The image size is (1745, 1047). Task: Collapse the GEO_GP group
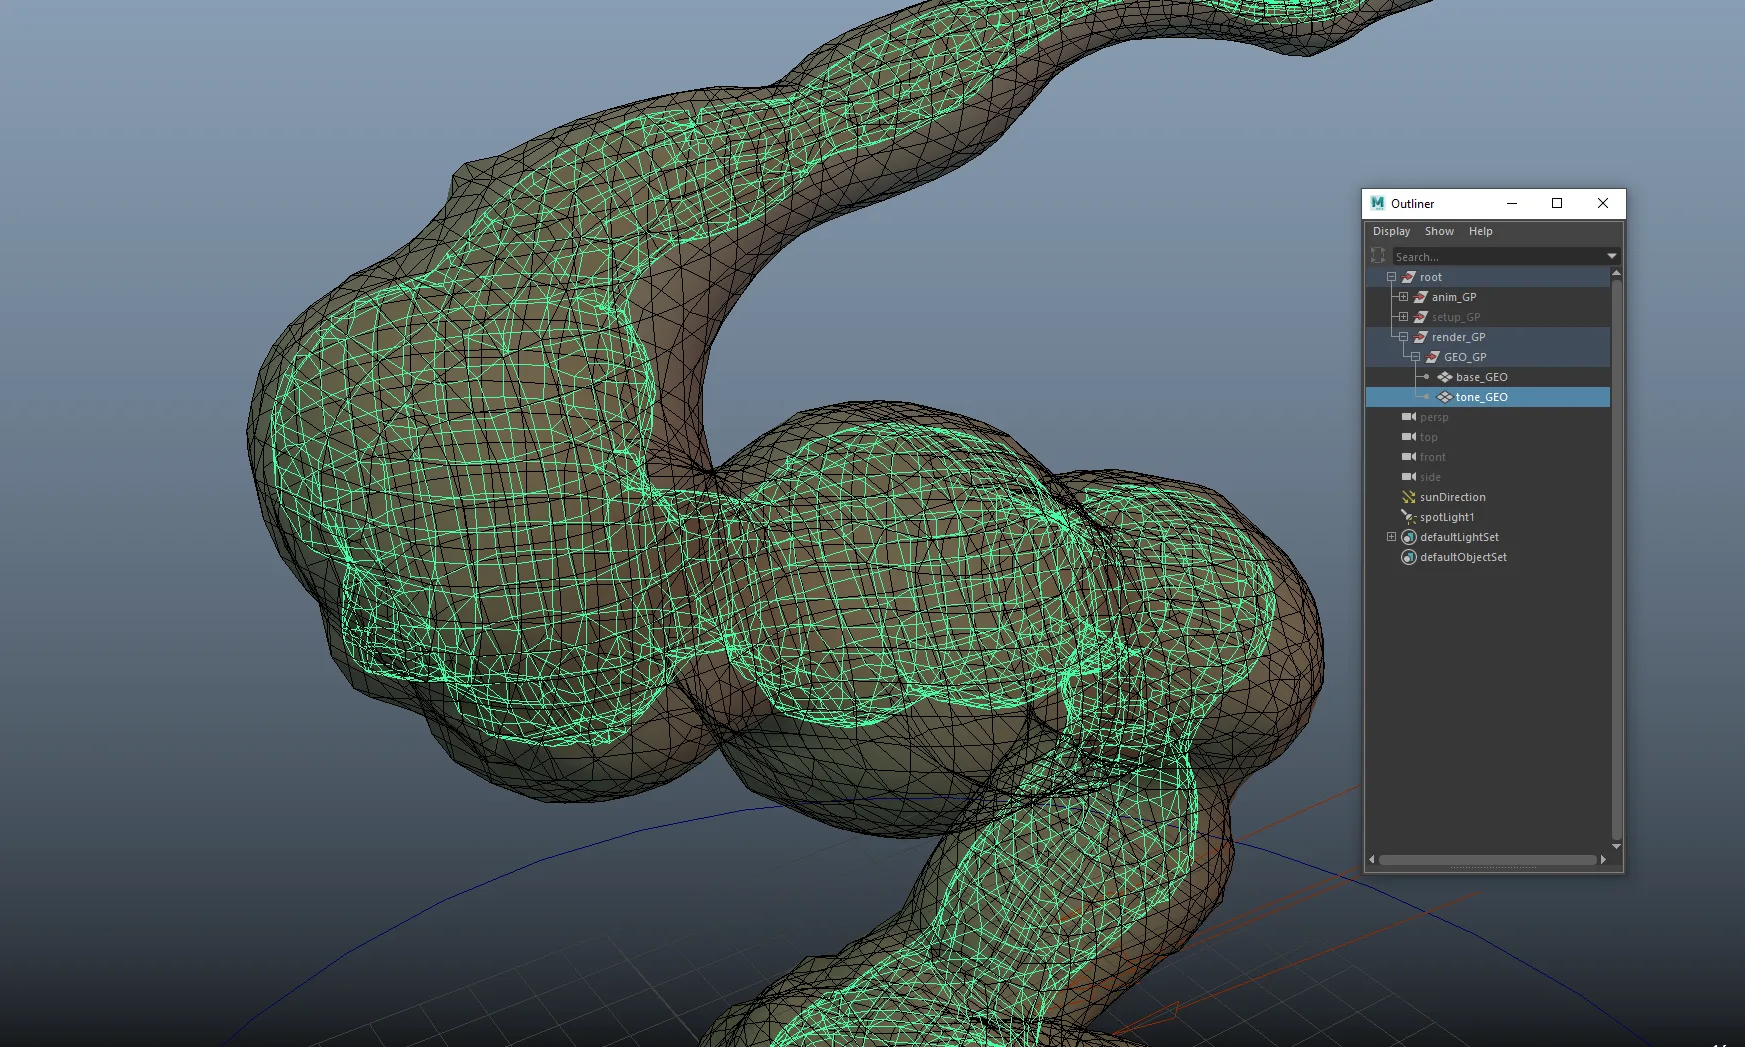[1415, 357]
